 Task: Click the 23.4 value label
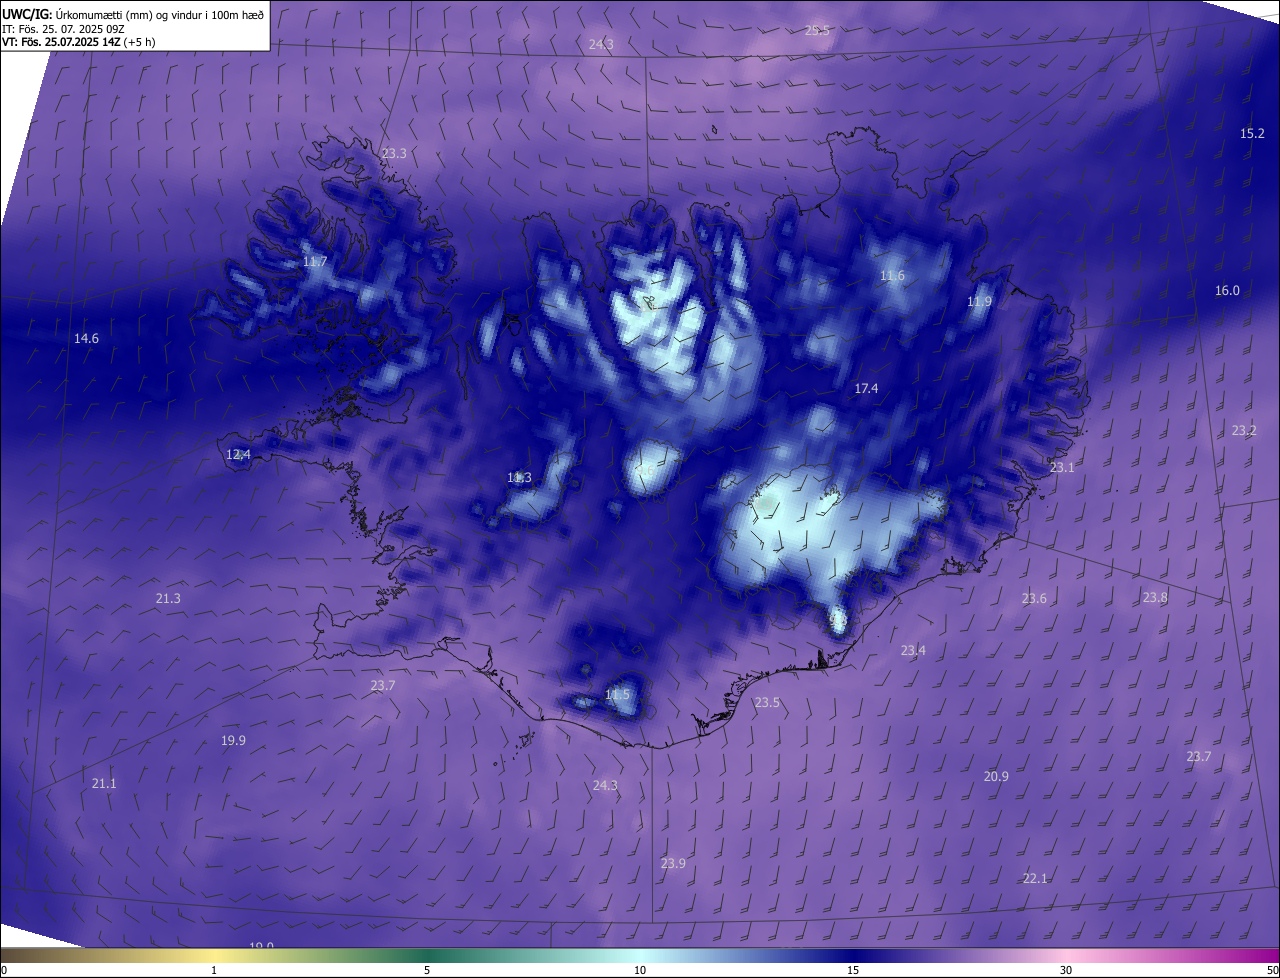[x=913, y=651]
